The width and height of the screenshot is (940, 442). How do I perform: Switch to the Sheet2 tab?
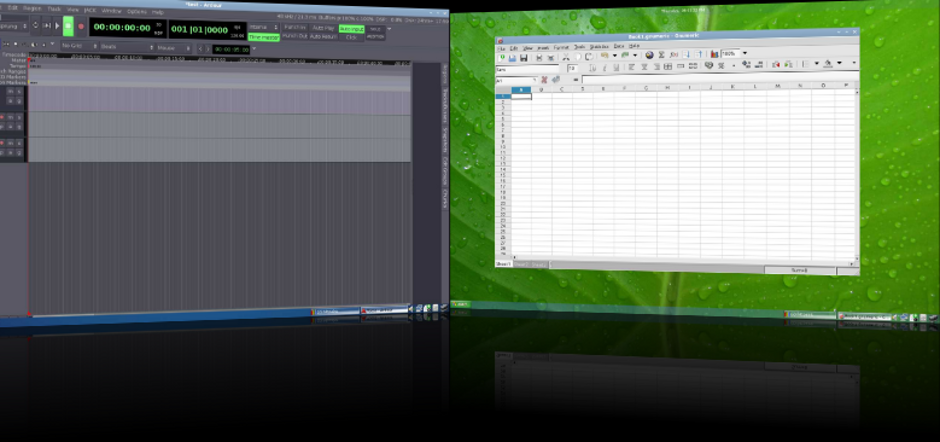(x=520, y=264)
